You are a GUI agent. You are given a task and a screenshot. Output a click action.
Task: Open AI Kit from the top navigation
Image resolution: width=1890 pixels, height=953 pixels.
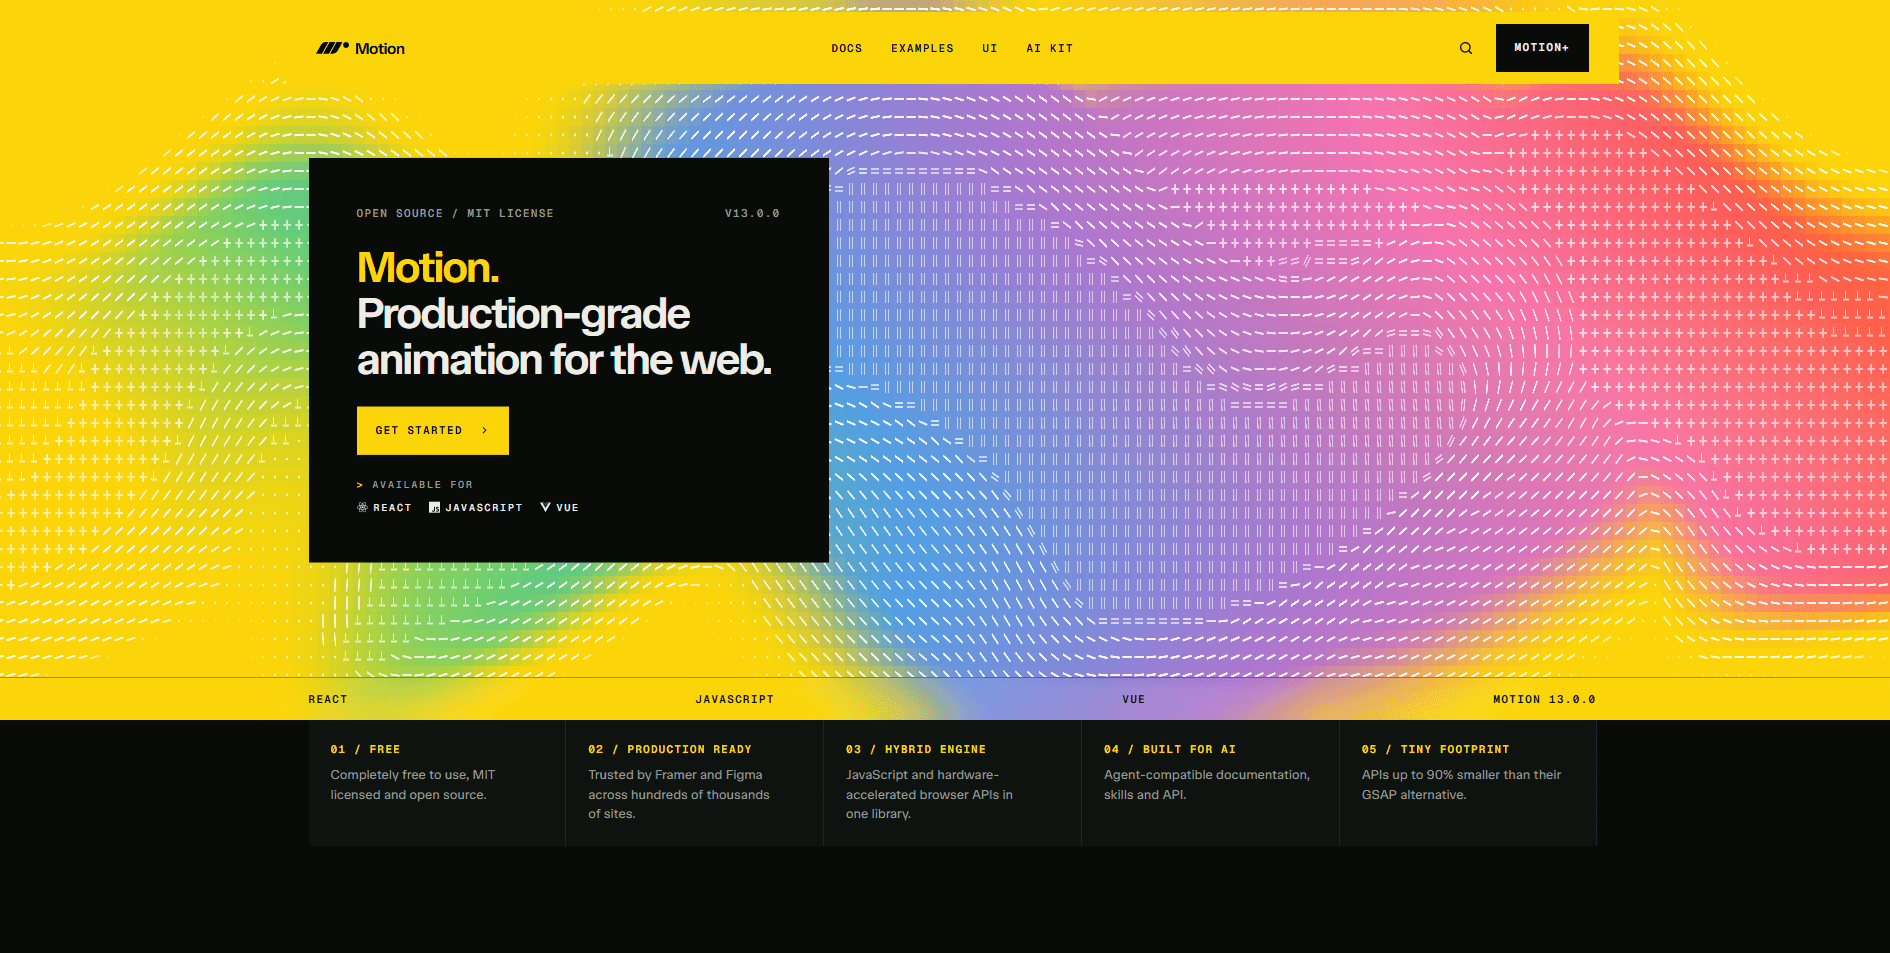coord(1050,48)
